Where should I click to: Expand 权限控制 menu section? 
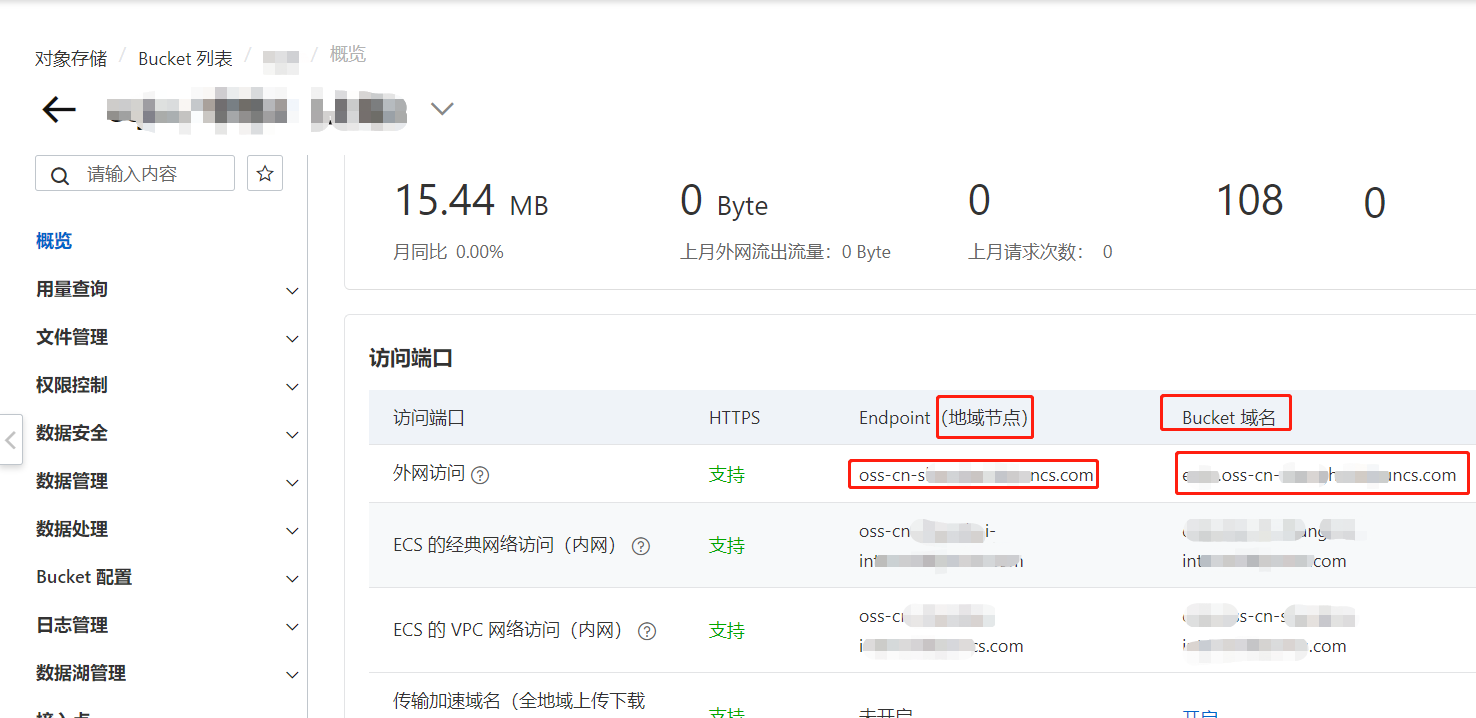point(168,386)
